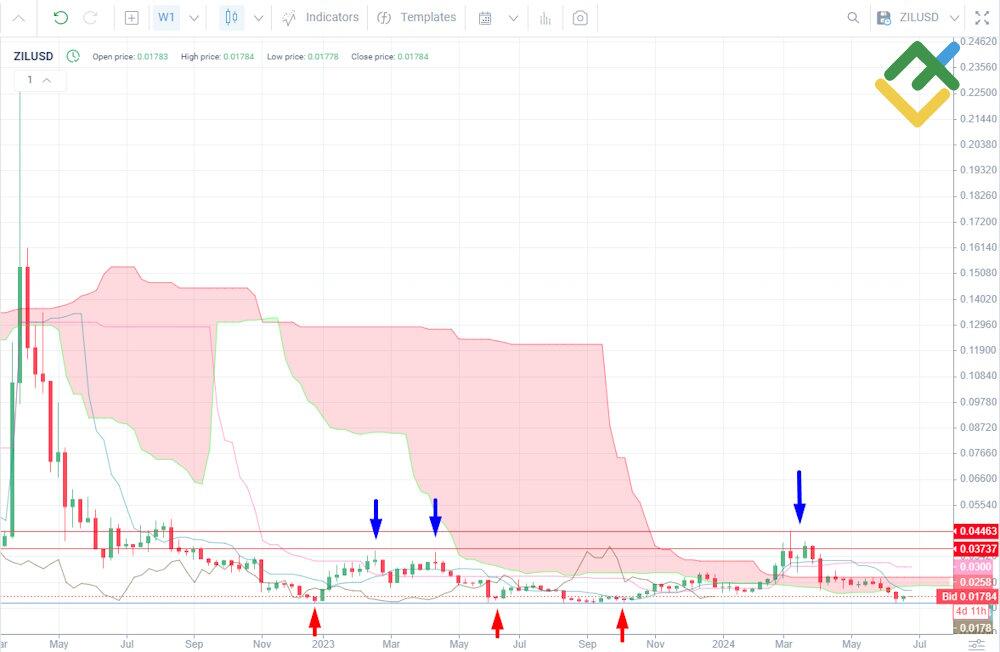Open the Templates menu
The height and width of the screenshot is (652, 1000).
pyautogui.click(x=417, y=17)
